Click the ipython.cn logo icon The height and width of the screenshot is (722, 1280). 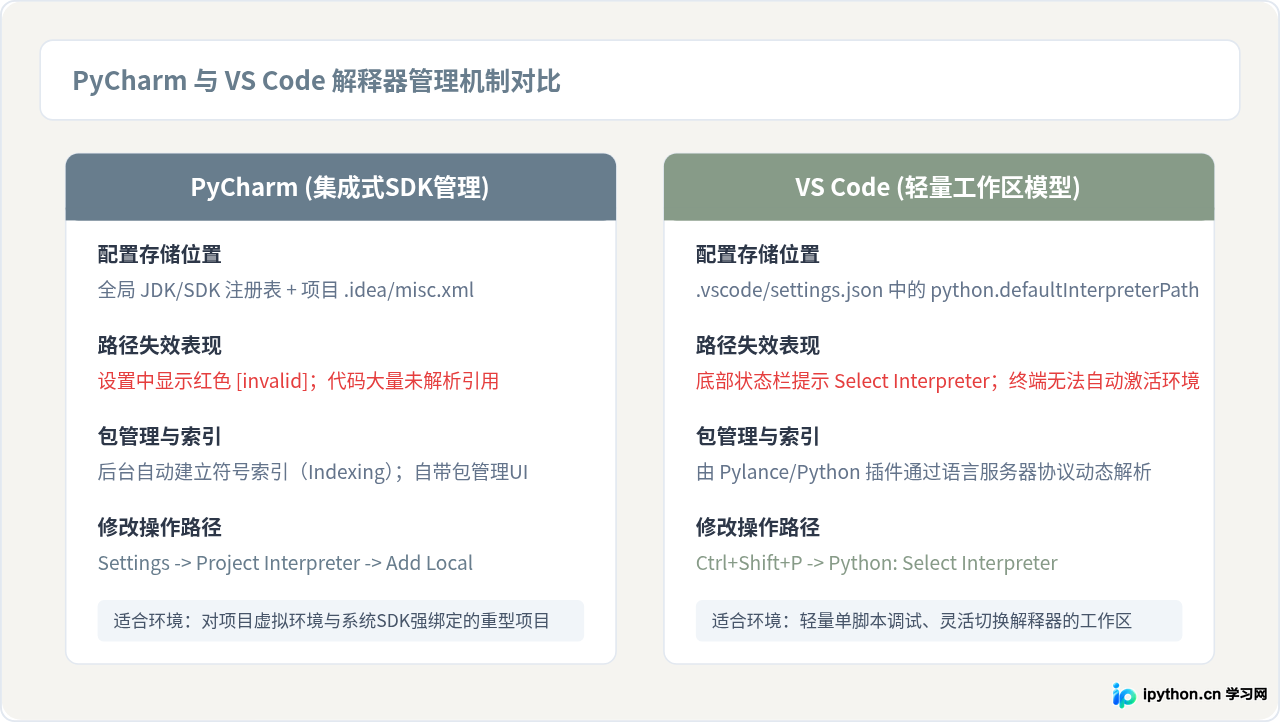1124,694
